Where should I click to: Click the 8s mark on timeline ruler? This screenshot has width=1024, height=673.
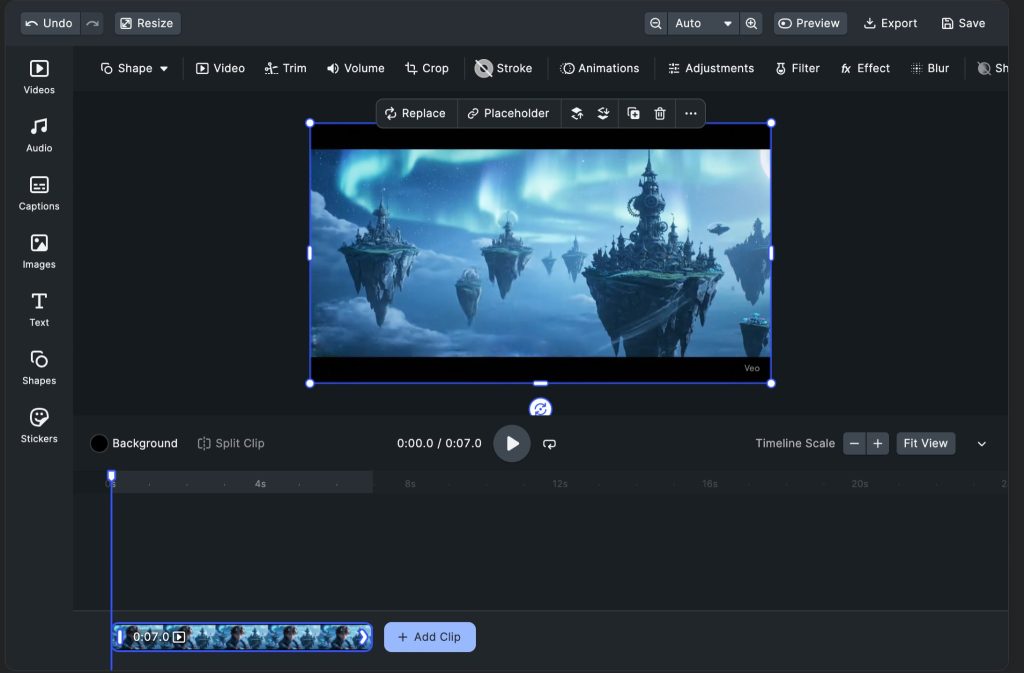click(x=409, y=484)
